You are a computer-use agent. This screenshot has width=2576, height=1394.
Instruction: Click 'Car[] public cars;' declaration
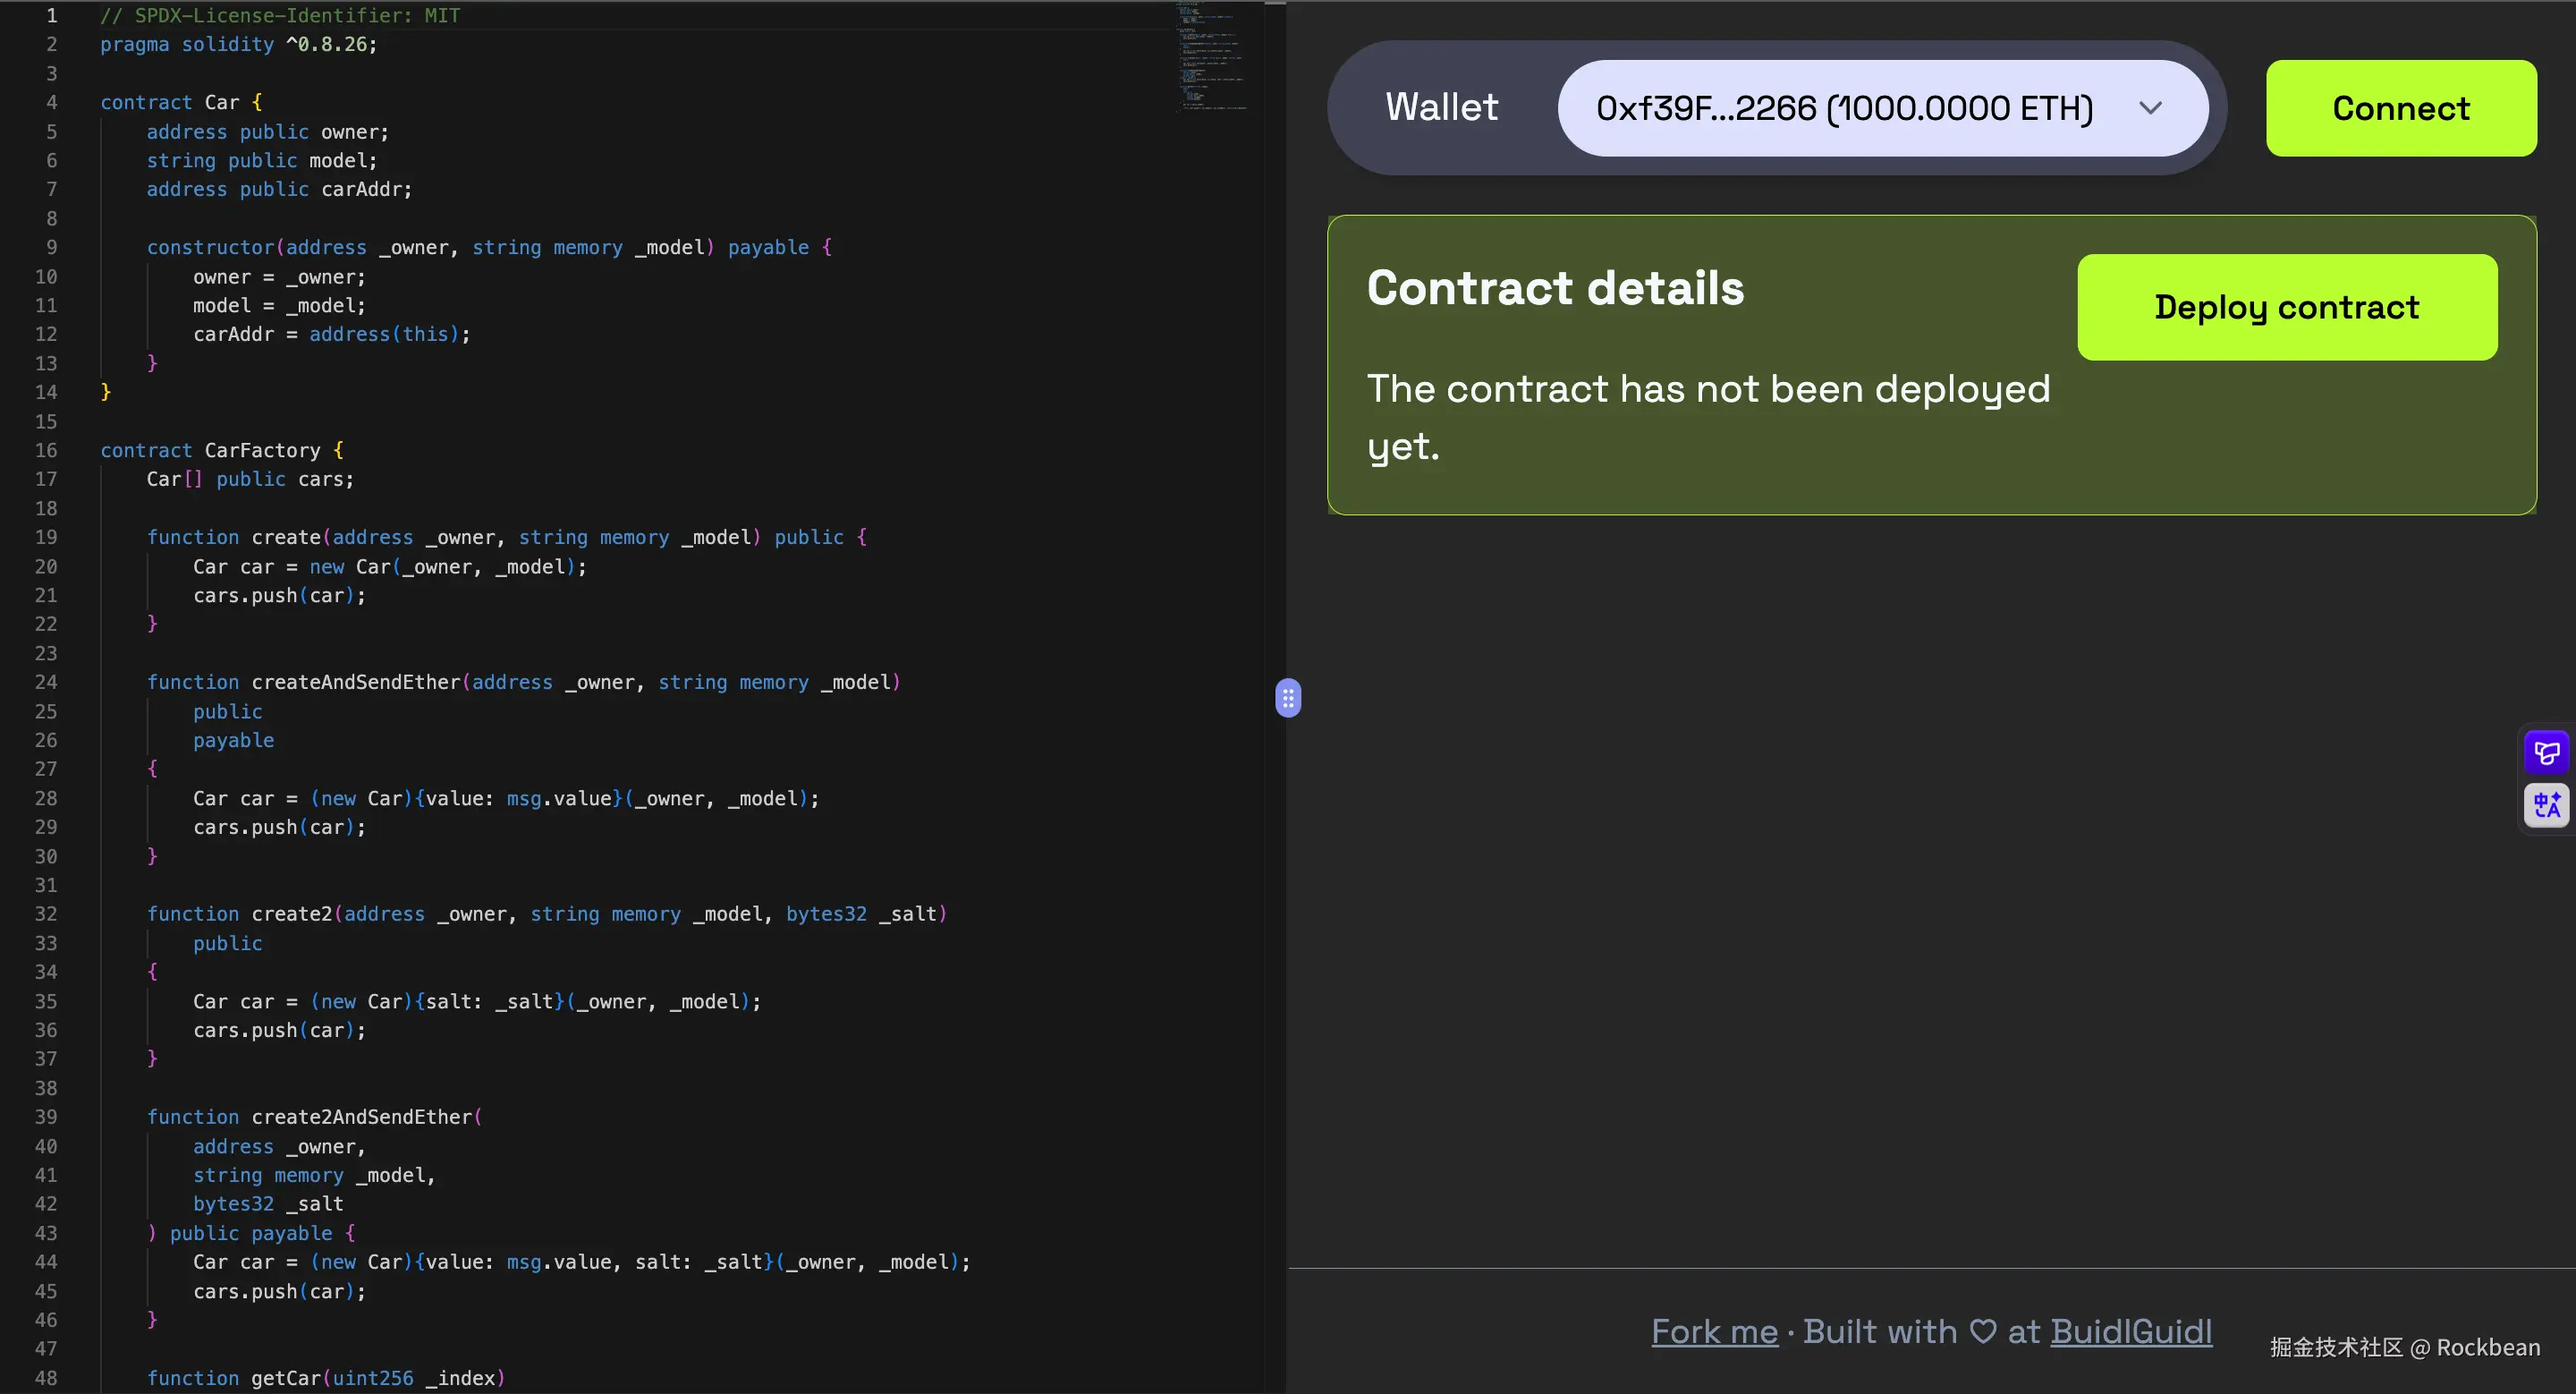[x=250, y=479]
